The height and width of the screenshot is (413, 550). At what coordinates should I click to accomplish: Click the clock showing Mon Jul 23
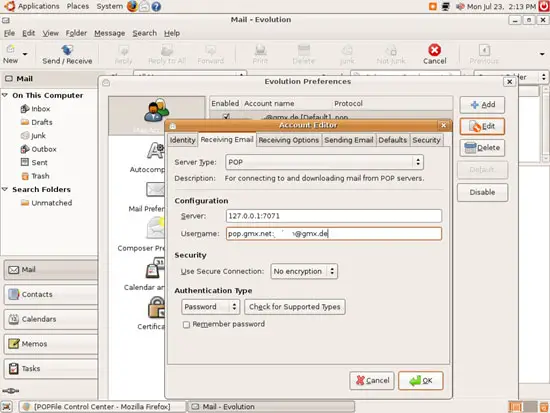tap(501, 6)
